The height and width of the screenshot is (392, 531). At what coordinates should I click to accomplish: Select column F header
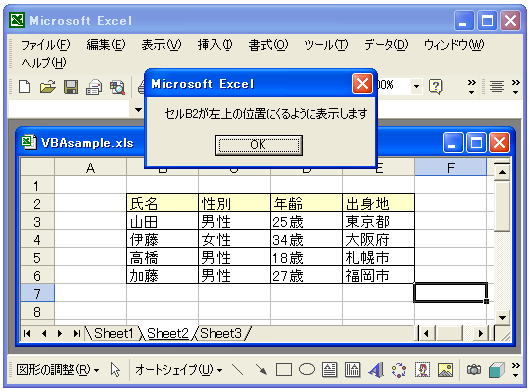tap(450, 168)
